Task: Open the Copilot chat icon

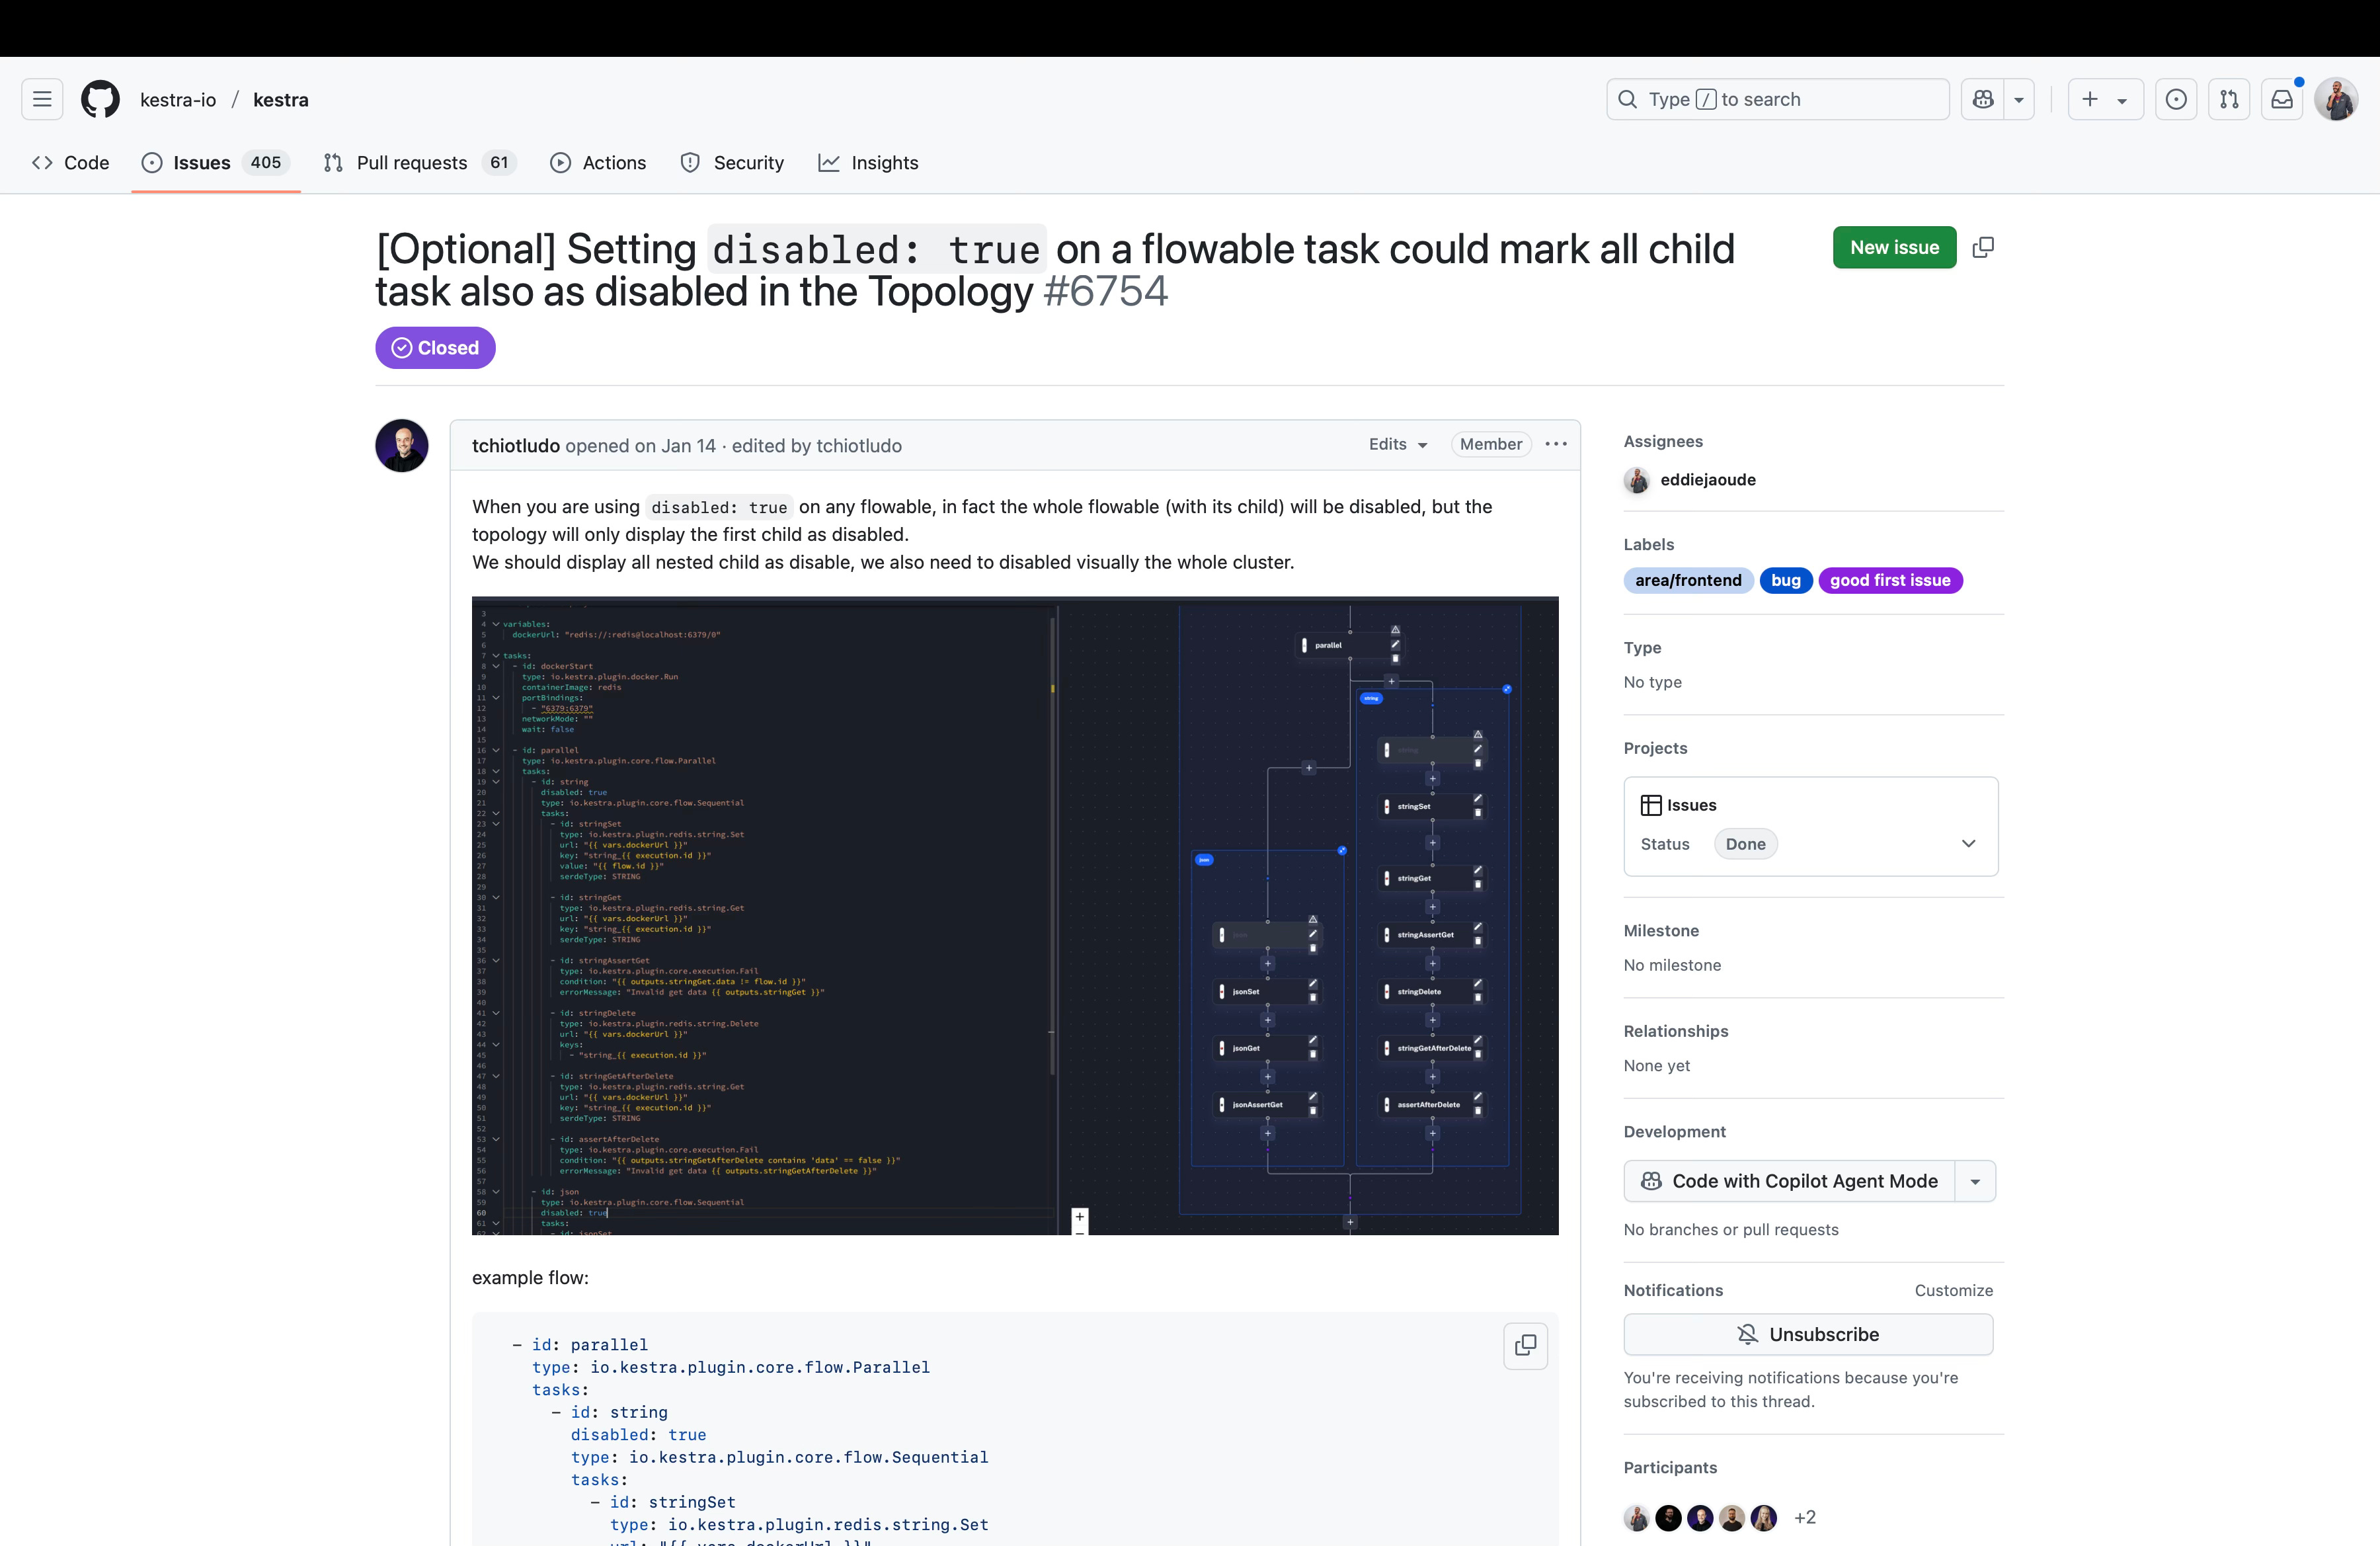Action: coord(1983,99)
